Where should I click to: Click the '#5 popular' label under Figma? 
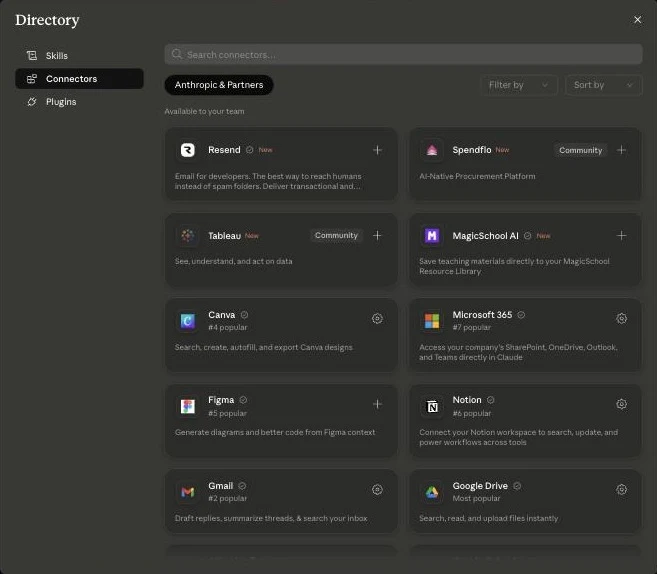click(x=228, y=413)
